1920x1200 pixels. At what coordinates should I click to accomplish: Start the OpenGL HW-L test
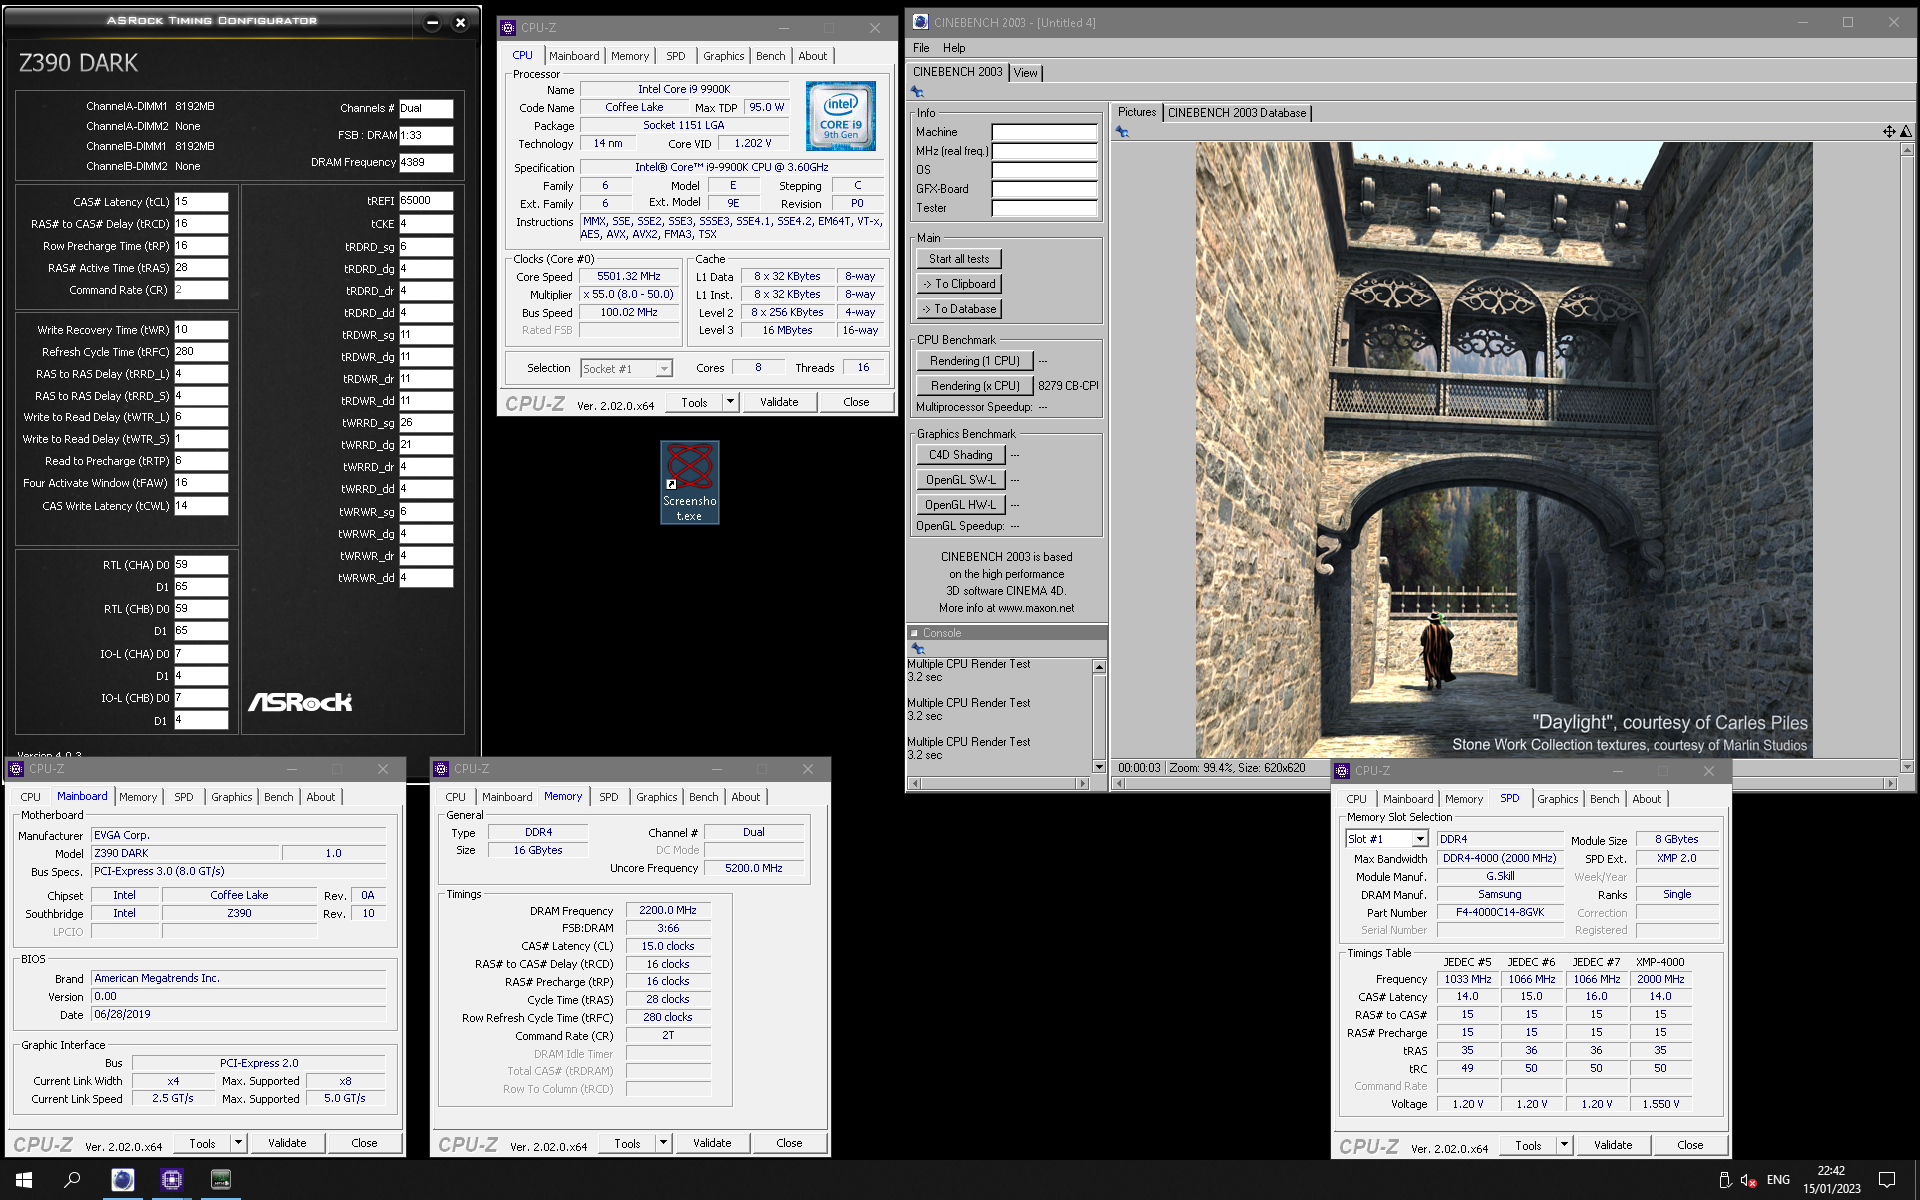click(x=960, y=505)
